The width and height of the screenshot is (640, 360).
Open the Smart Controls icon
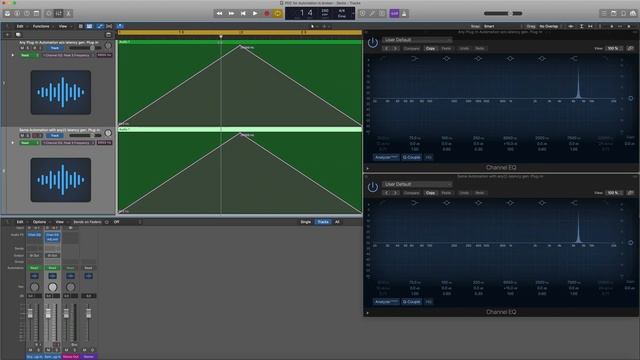tap(49, 13)
